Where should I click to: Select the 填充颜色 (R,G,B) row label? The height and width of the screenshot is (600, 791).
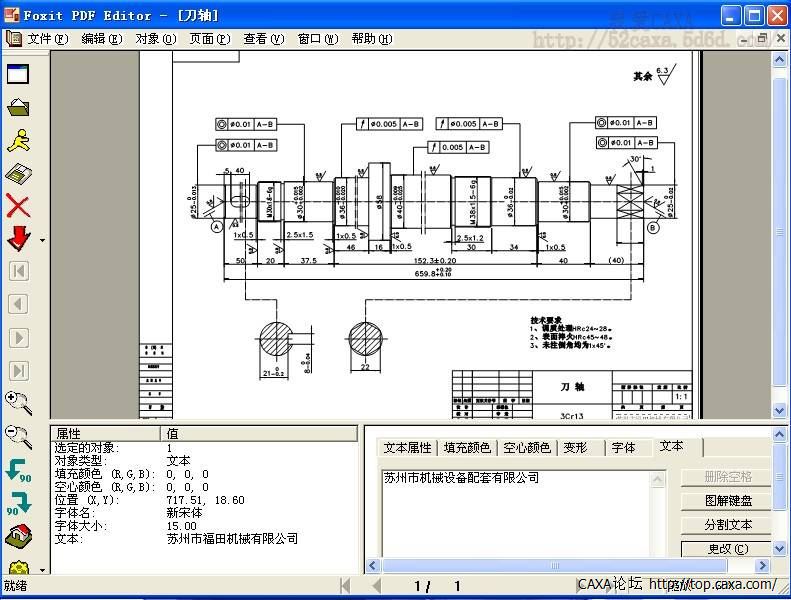(104, 474)
